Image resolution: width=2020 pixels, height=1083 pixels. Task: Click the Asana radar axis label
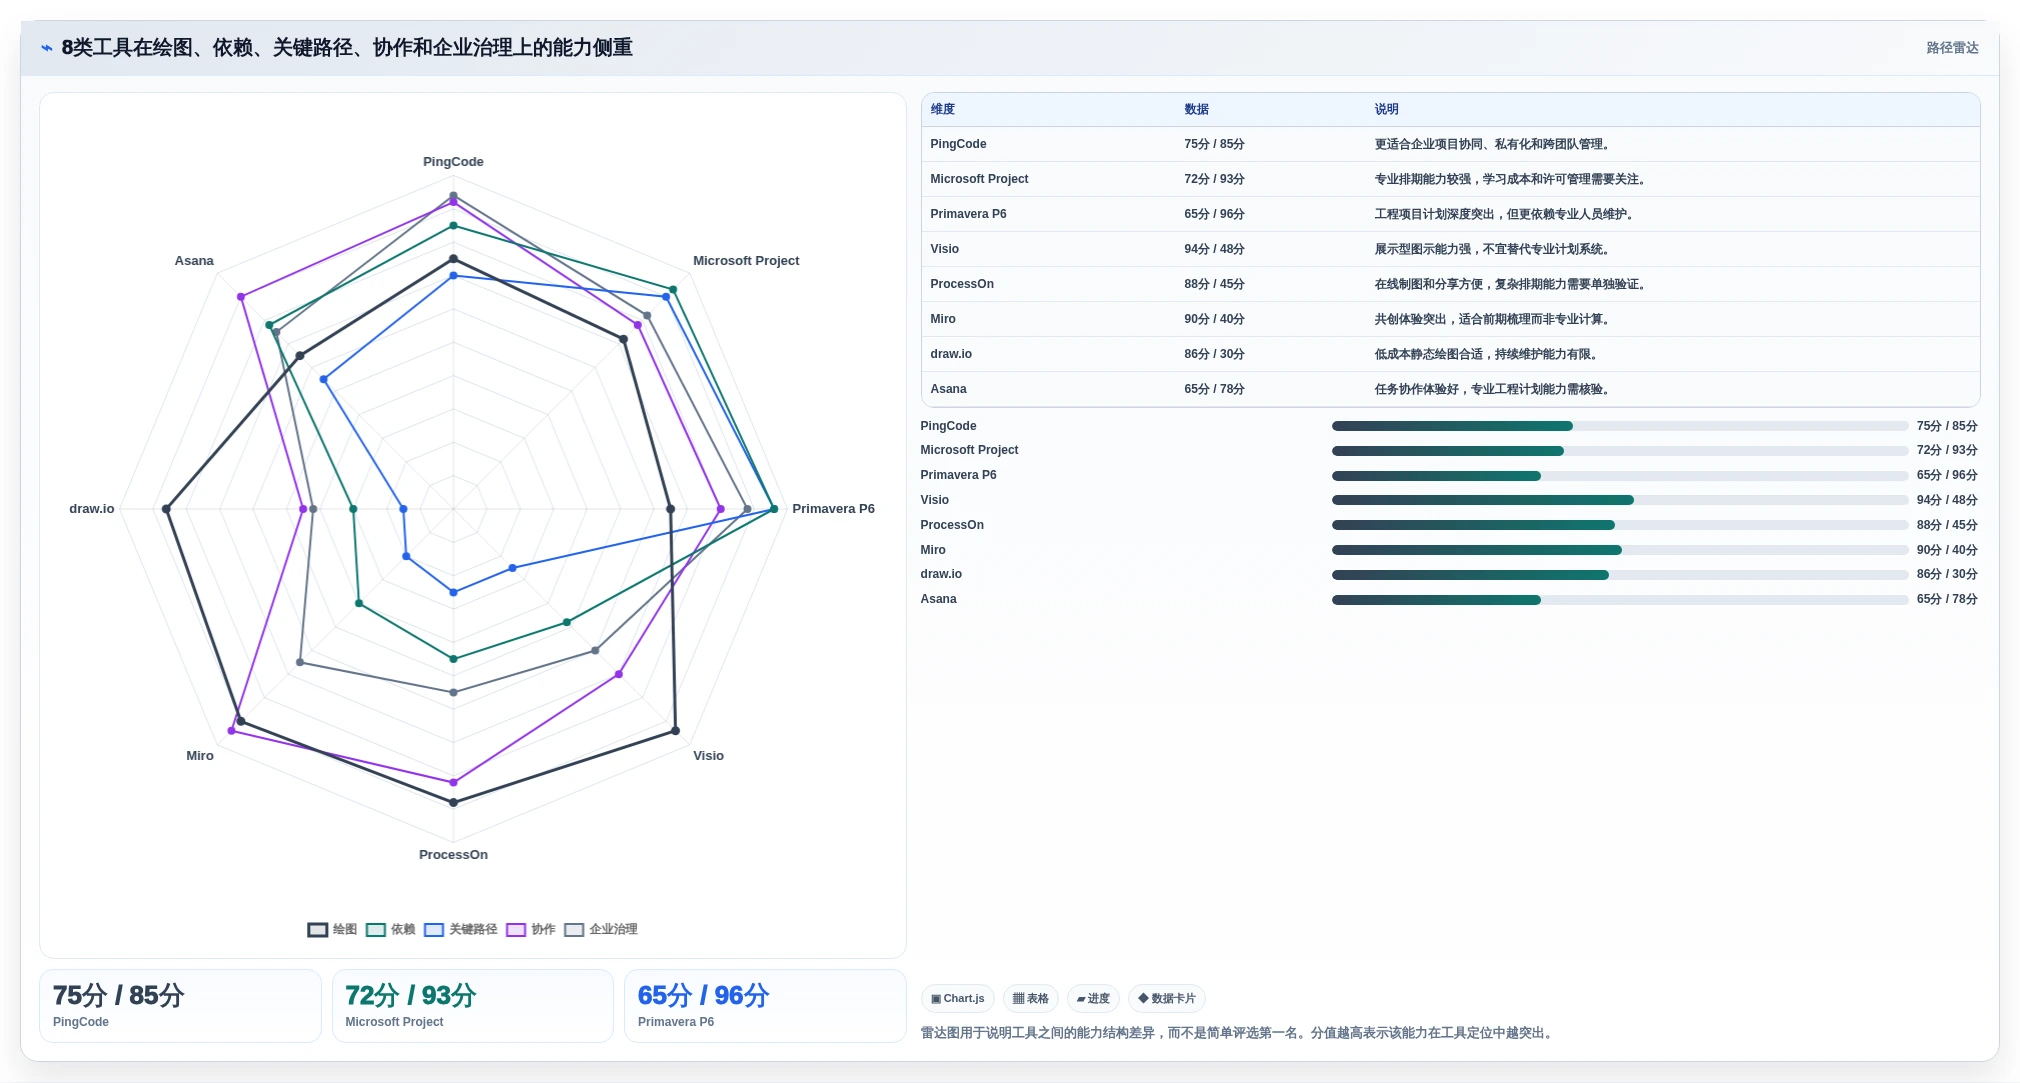coord(194,261)
